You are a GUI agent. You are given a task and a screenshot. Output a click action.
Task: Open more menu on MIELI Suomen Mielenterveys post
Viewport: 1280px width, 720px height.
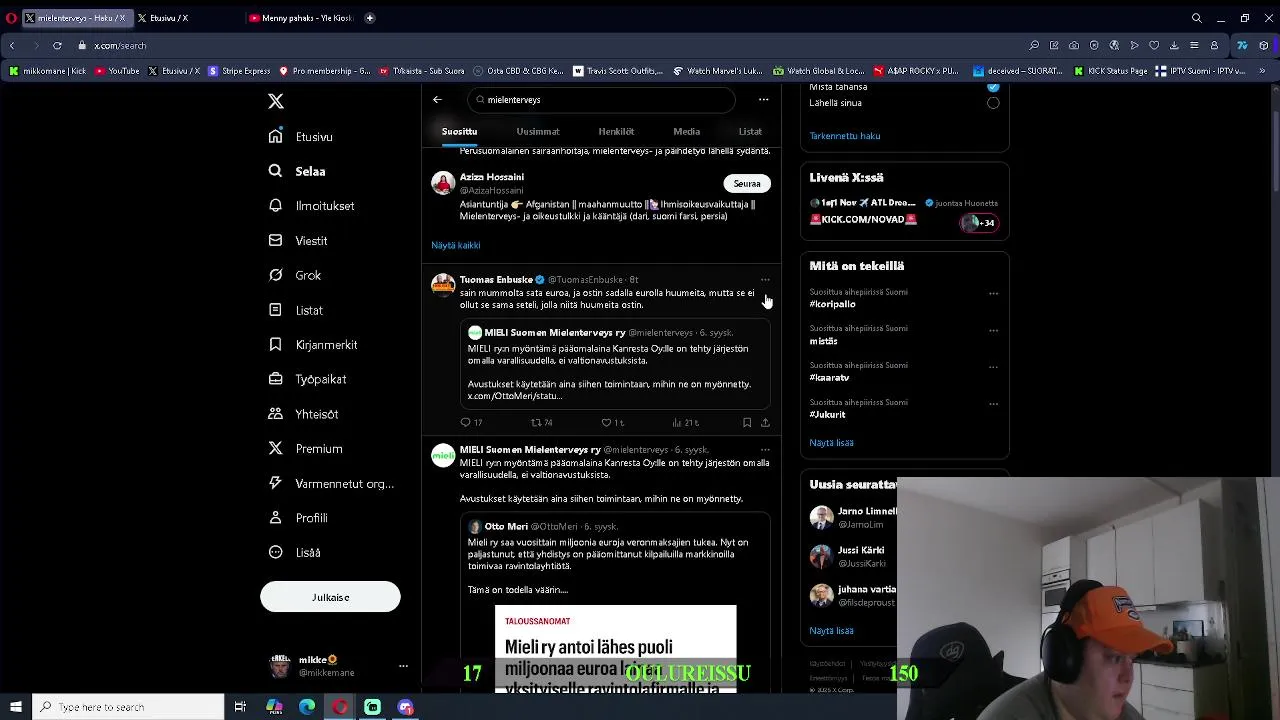765,450
